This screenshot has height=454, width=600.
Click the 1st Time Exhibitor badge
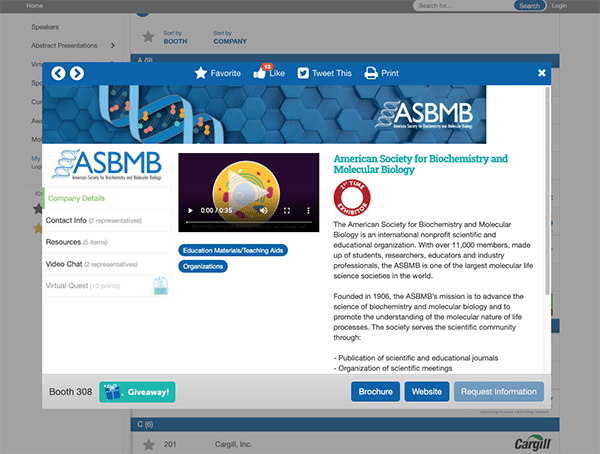click(x=352, y=198)
